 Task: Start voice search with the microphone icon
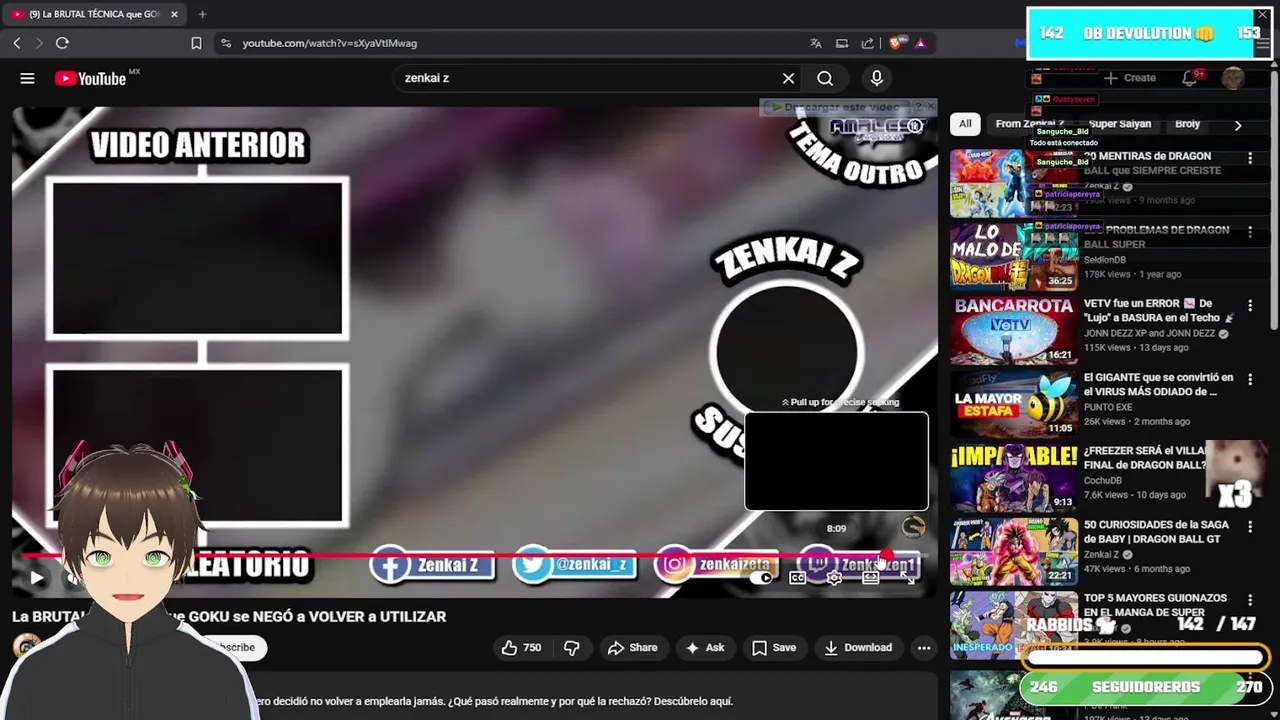(877, 78)
